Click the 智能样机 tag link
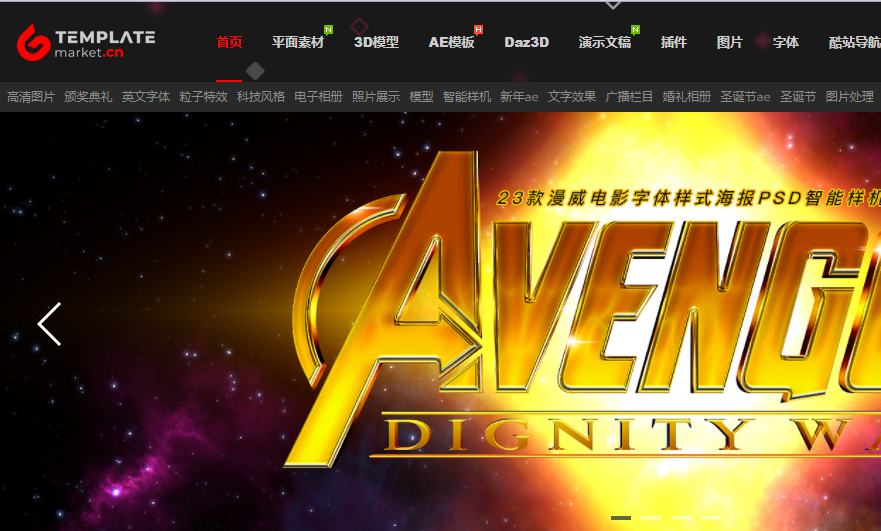 pos(467,97)
